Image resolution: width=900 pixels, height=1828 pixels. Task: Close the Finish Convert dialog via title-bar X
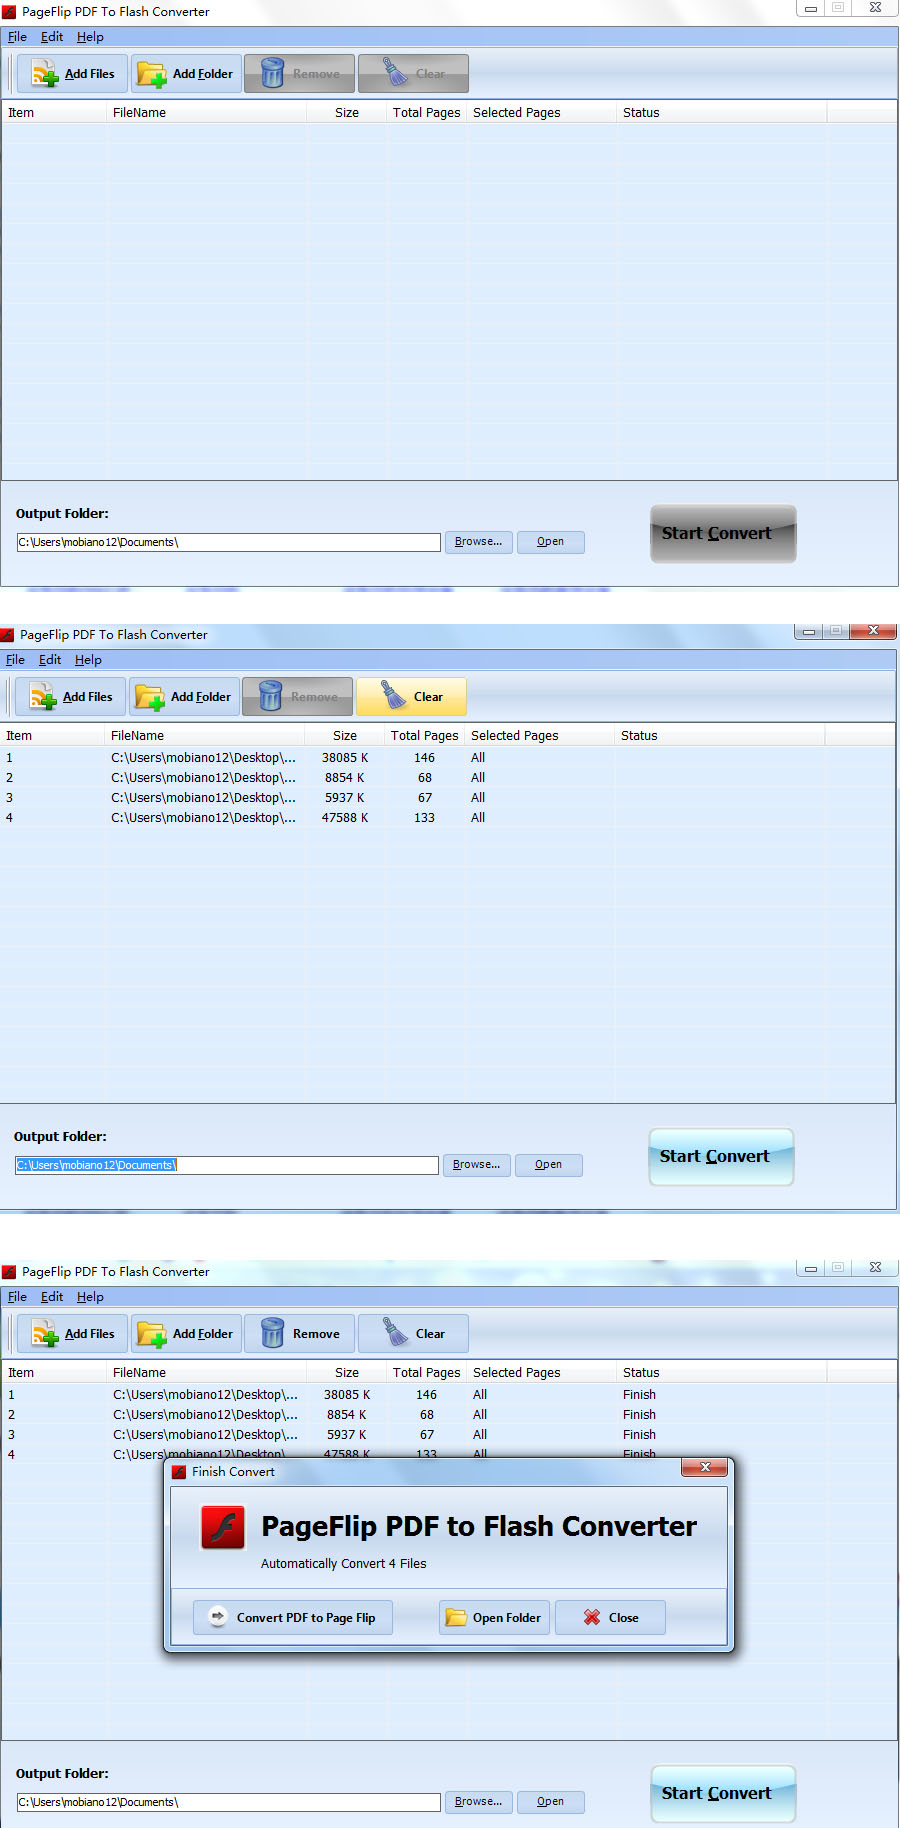[705, 1467]
